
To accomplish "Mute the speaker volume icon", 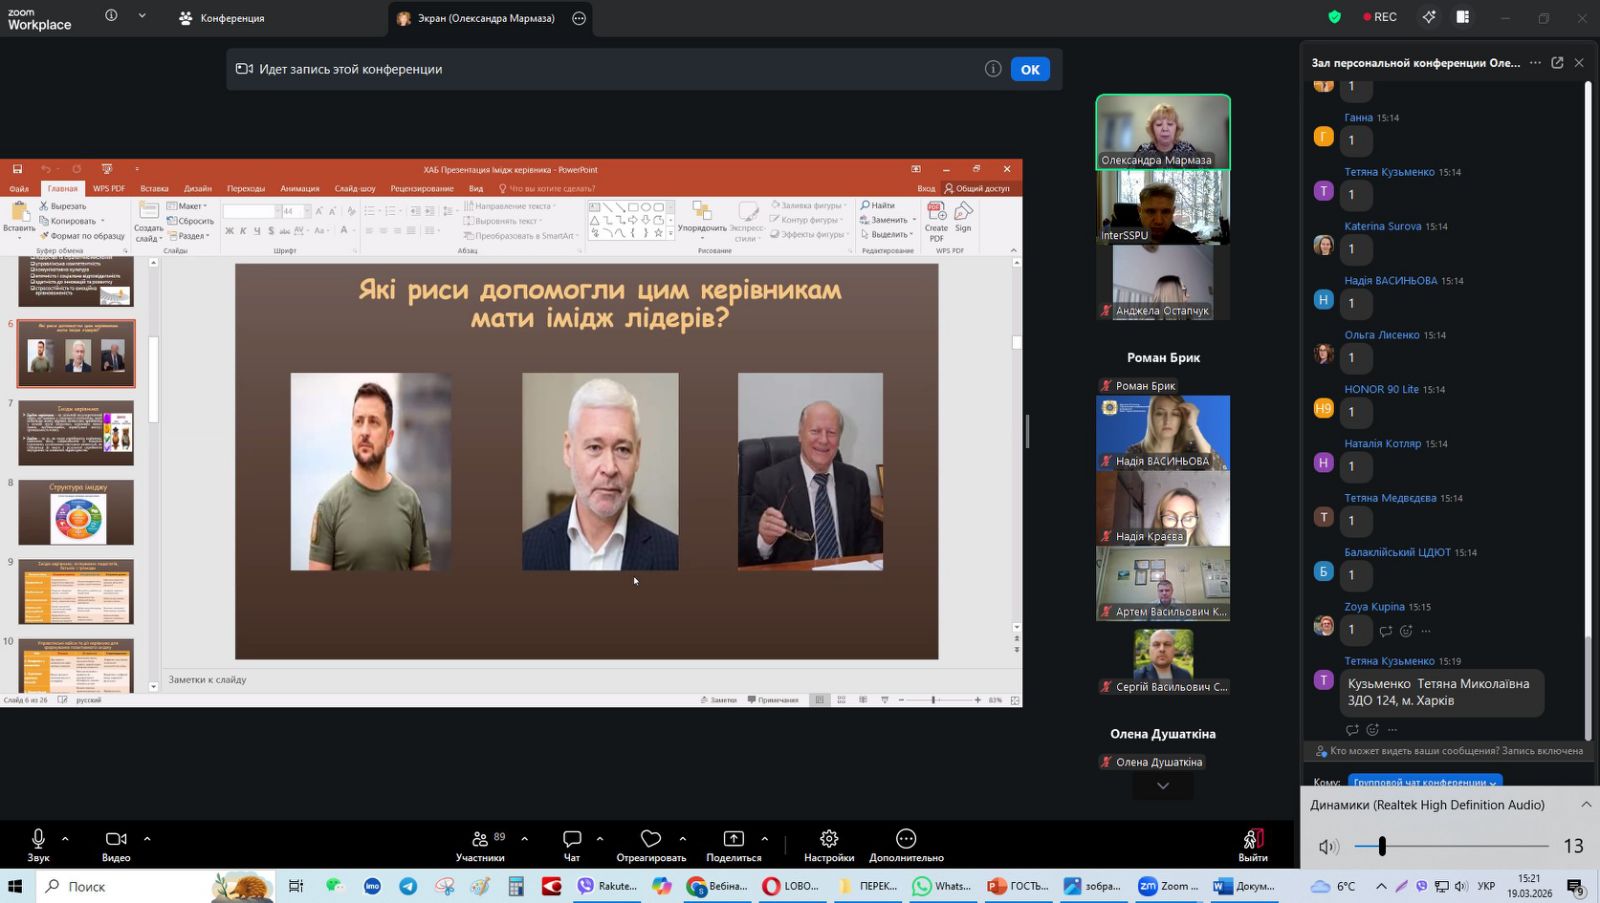I will pos(1328,847).
